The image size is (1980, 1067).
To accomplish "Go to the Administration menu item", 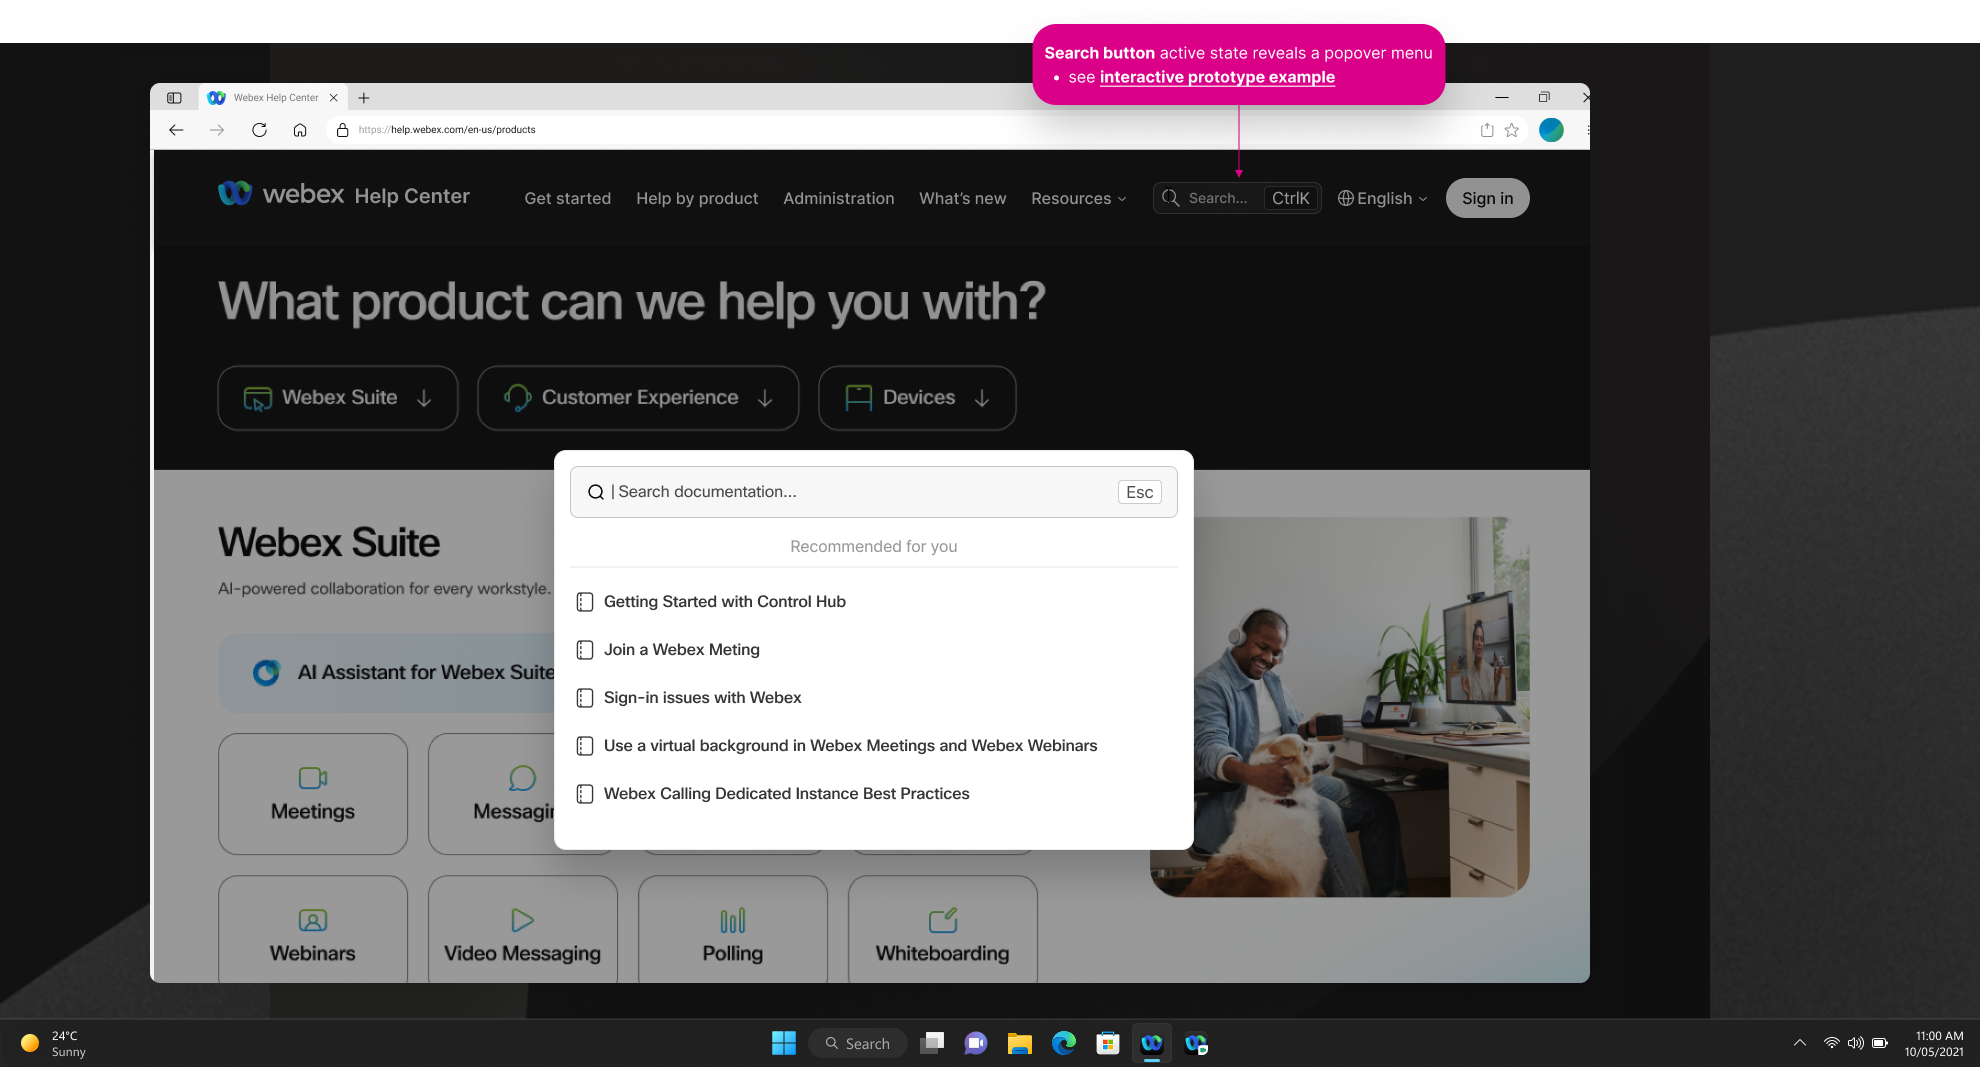I will 838,199.
